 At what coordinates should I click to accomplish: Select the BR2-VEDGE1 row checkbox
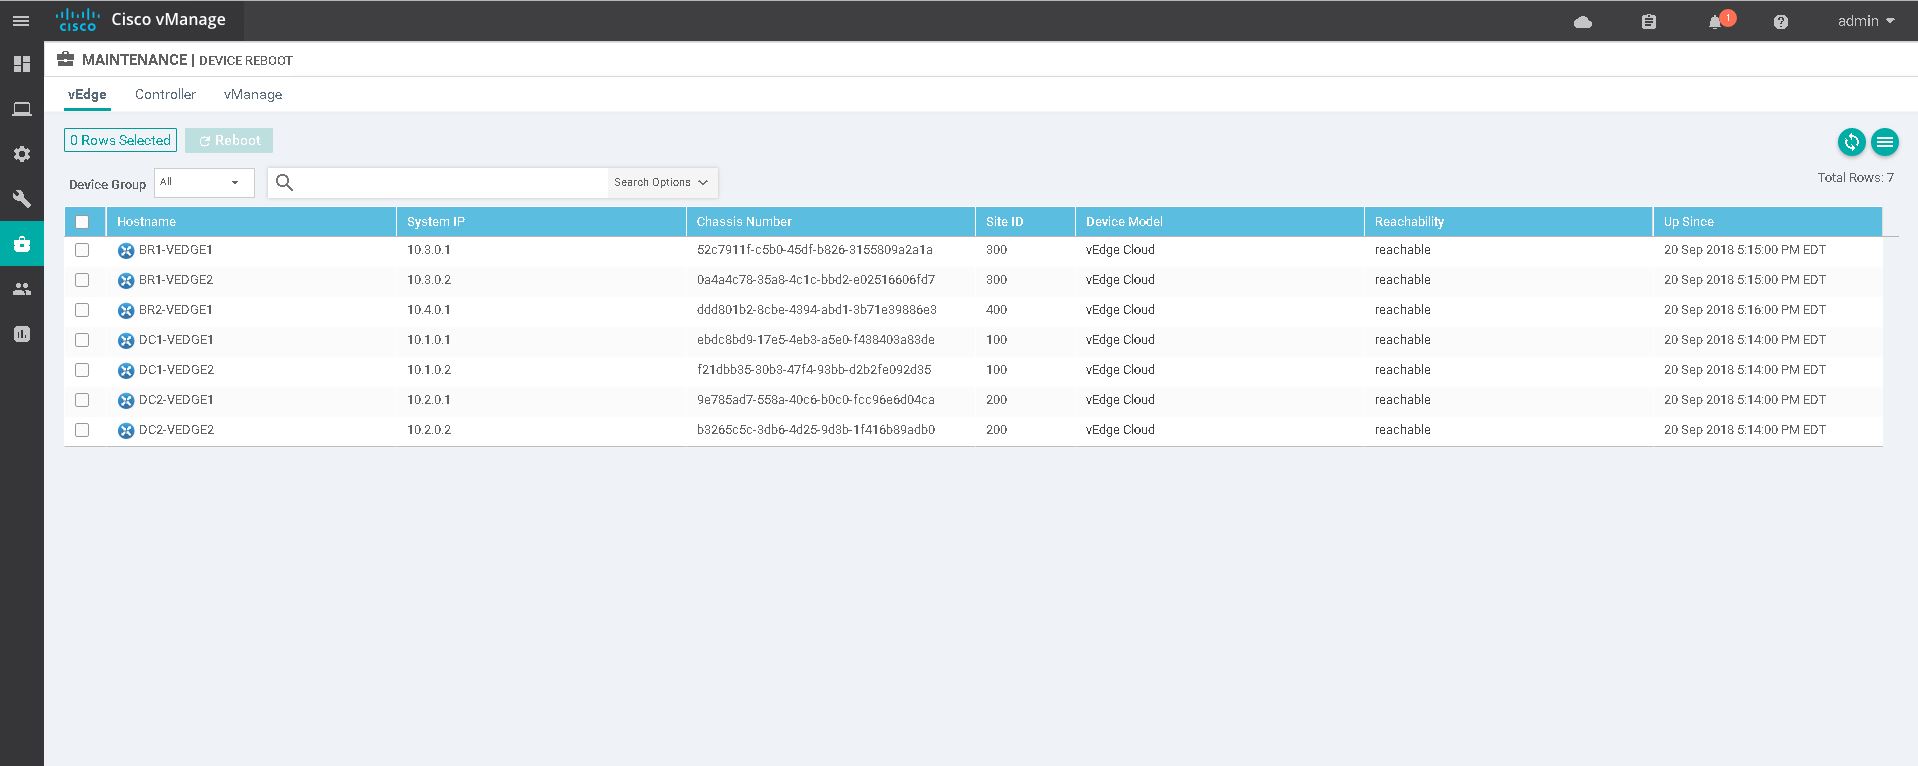[82, 310]
